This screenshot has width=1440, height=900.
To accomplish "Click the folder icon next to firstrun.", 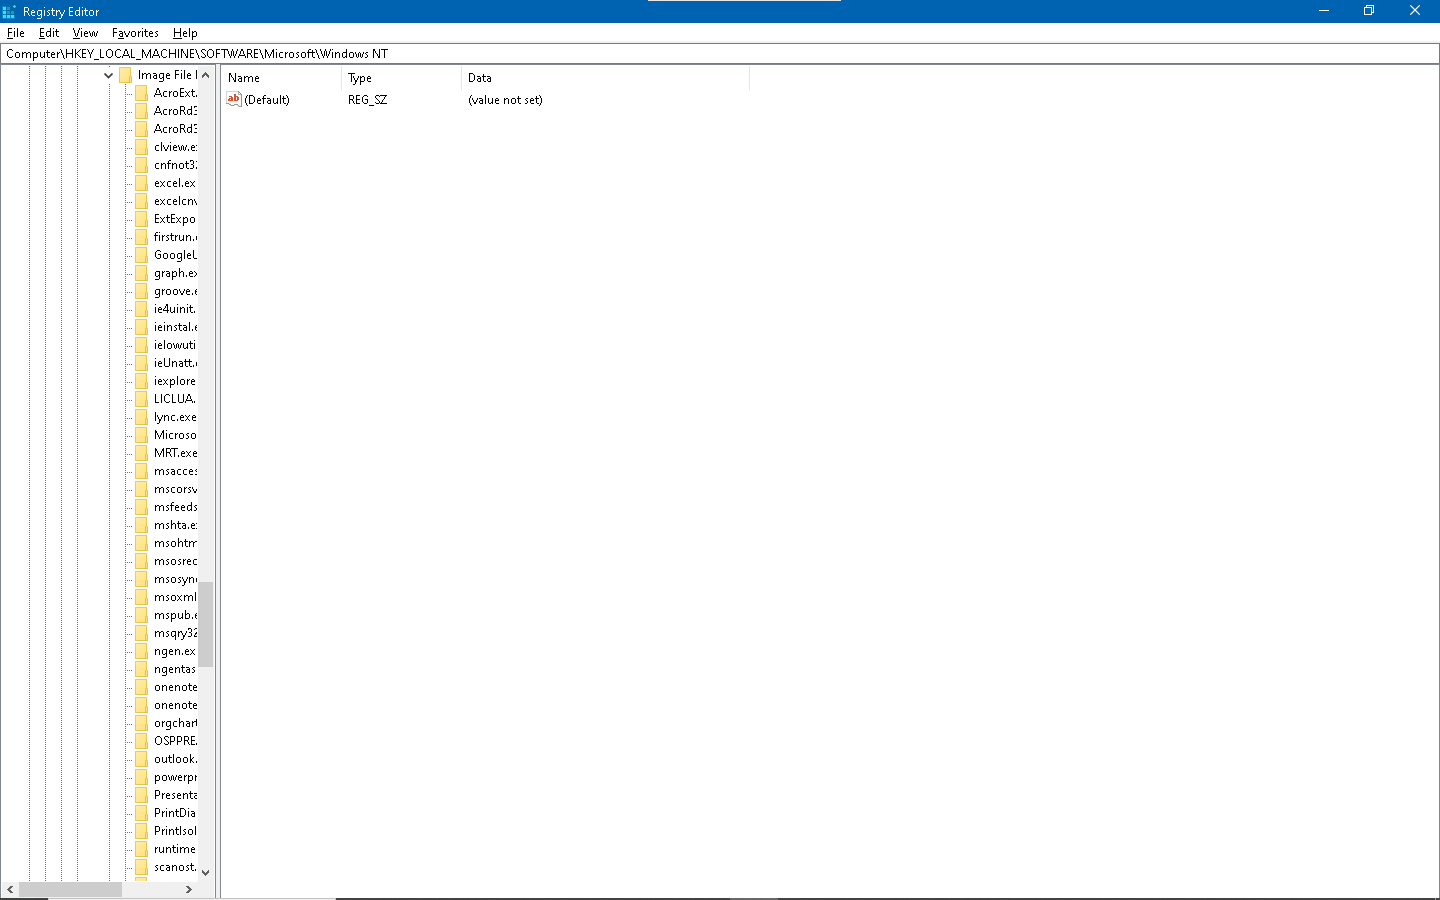I will tap(141, 237).
